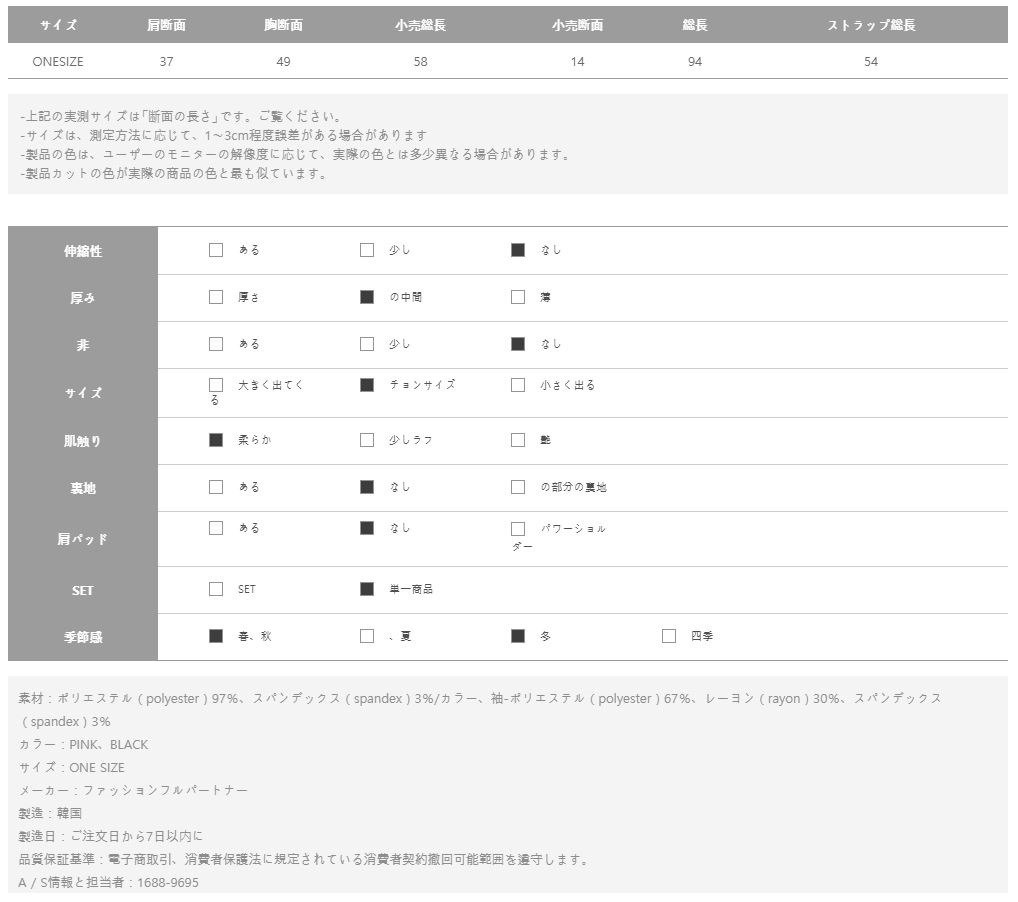This screenshot has height=902, width=1018.
Task: Click the 肩断面 column header
Action: coord(166,25)
